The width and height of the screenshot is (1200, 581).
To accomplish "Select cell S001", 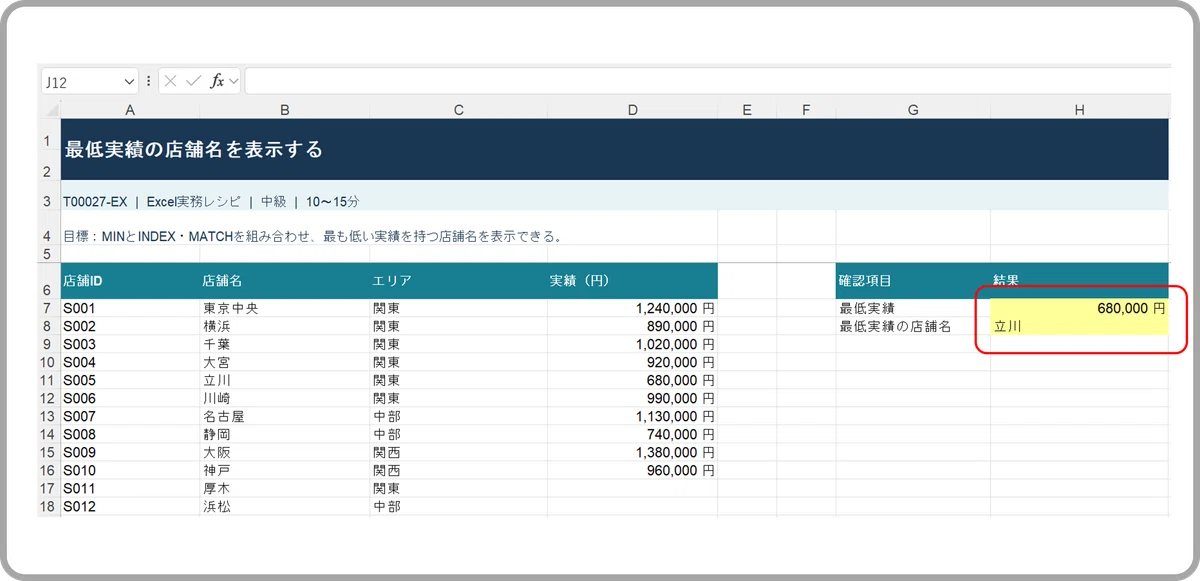I will point(129,309).
